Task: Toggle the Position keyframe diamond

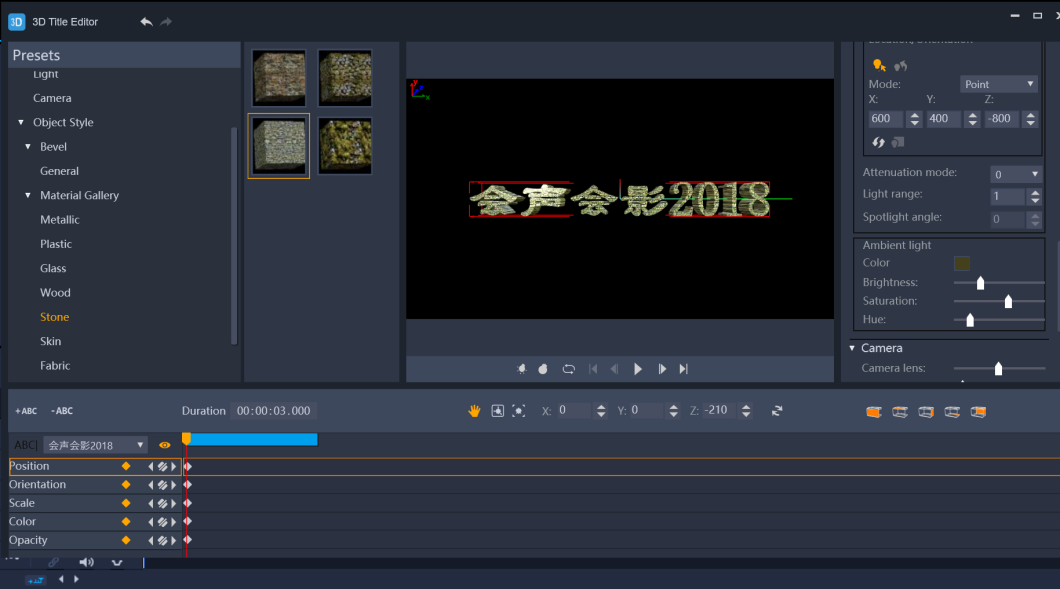Action: click(126, 466)
